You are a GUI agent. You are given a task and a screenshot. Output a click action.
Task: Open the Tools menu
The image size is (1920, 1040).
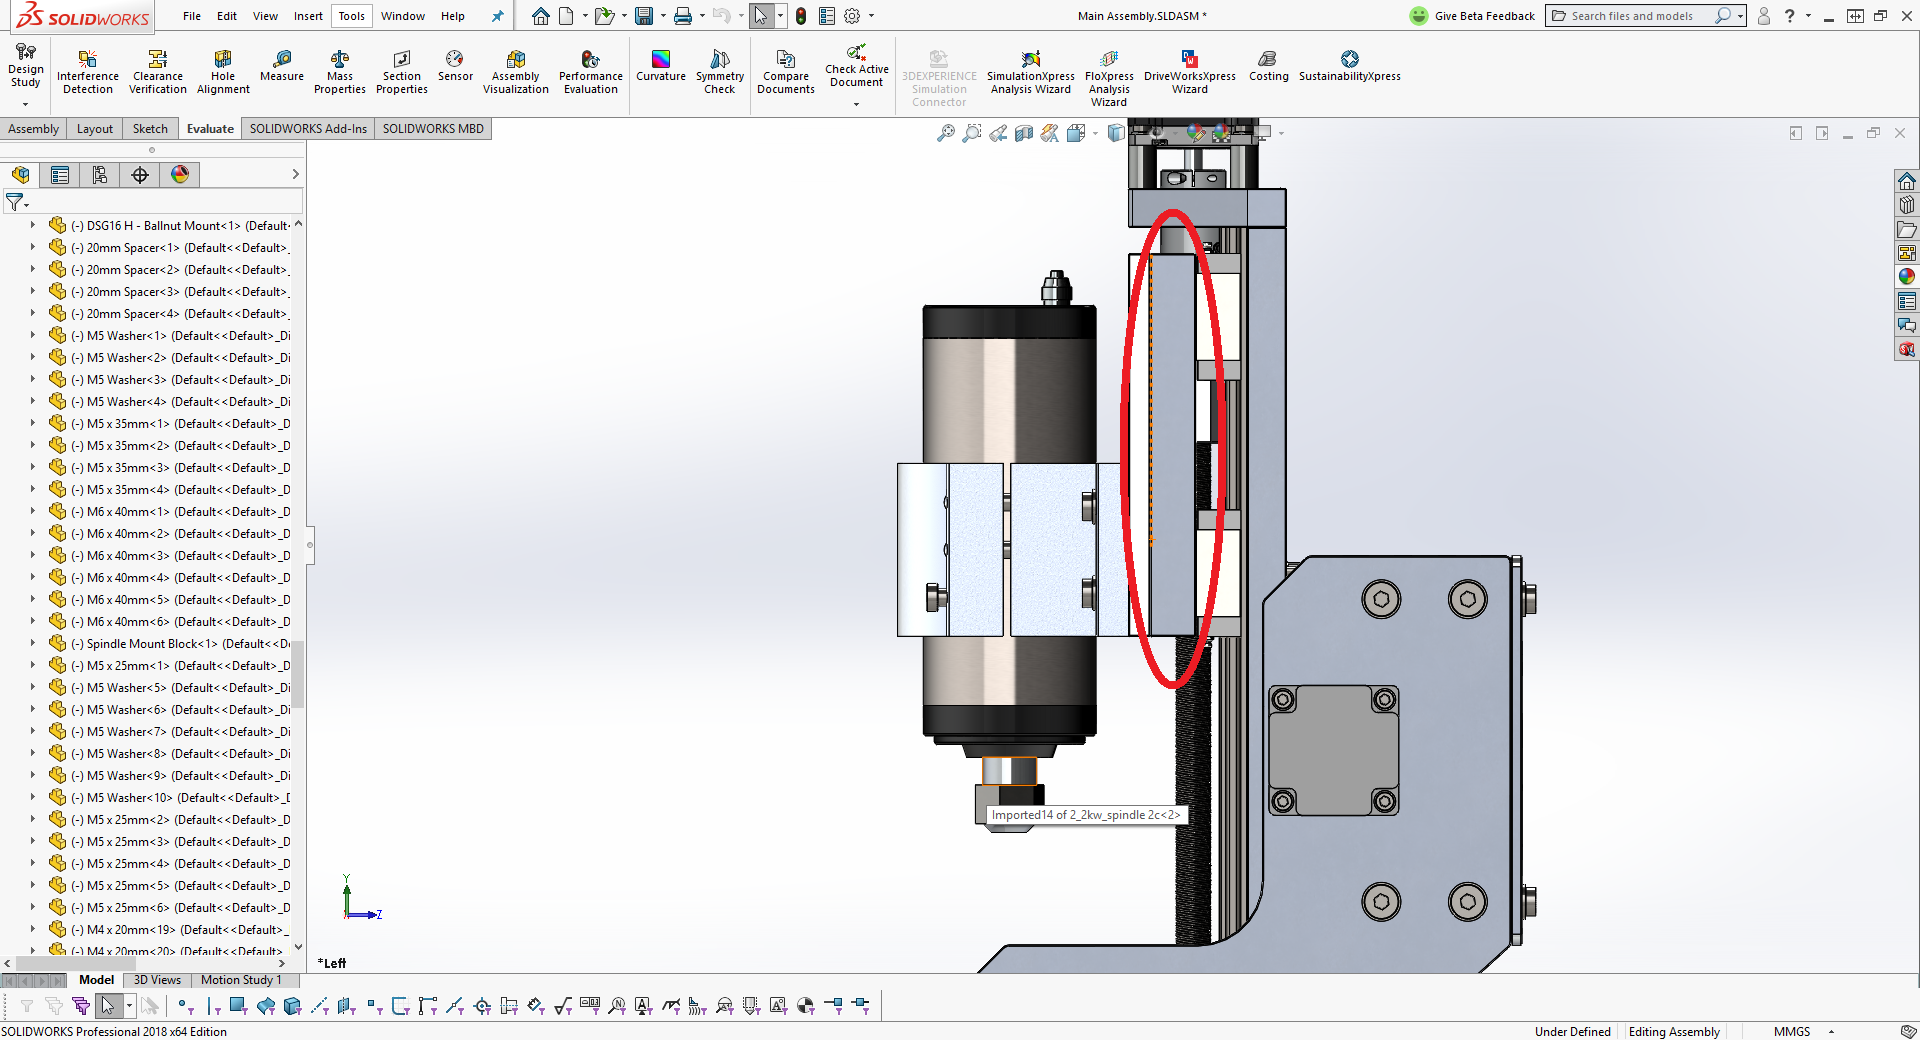pyautogui.click(x=351, y=16)
